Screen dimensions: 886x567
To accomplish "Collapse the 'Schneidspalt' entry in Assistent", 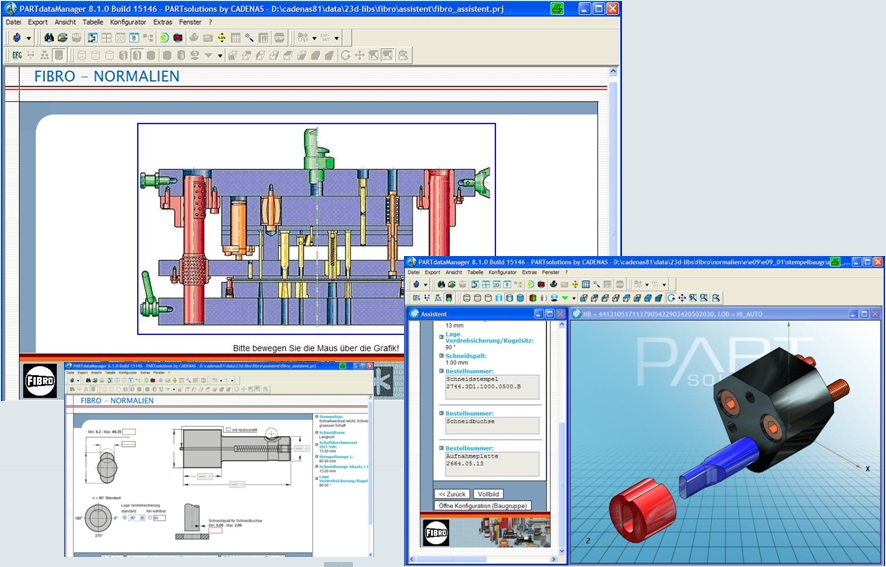I will [x=441, y=356].
